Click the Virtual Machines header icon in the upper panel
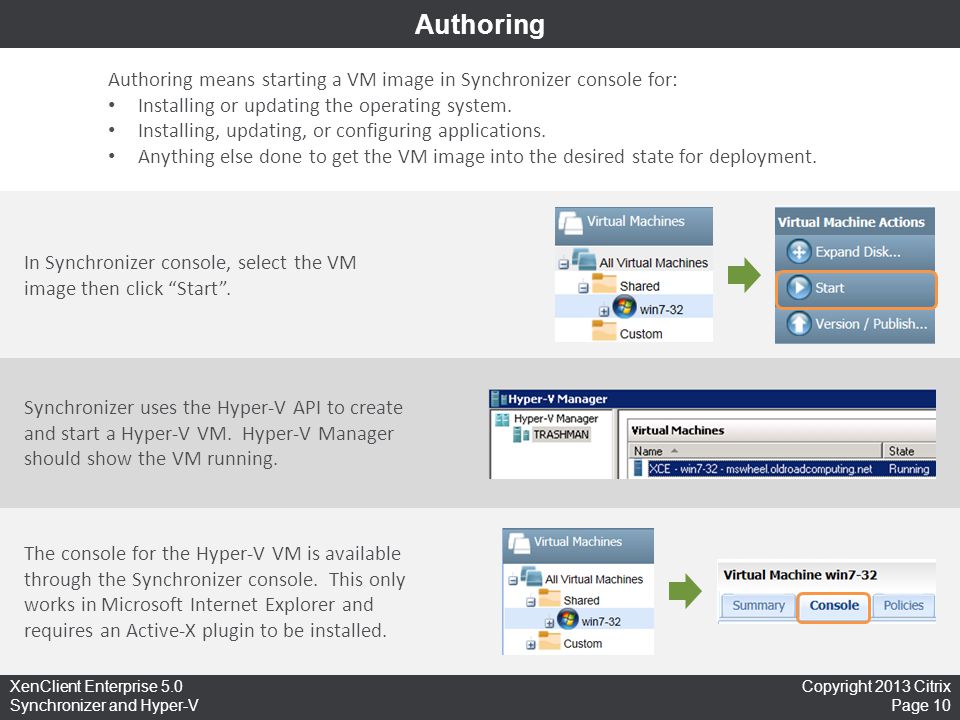 pyautogui.click(x=570, y=223)
